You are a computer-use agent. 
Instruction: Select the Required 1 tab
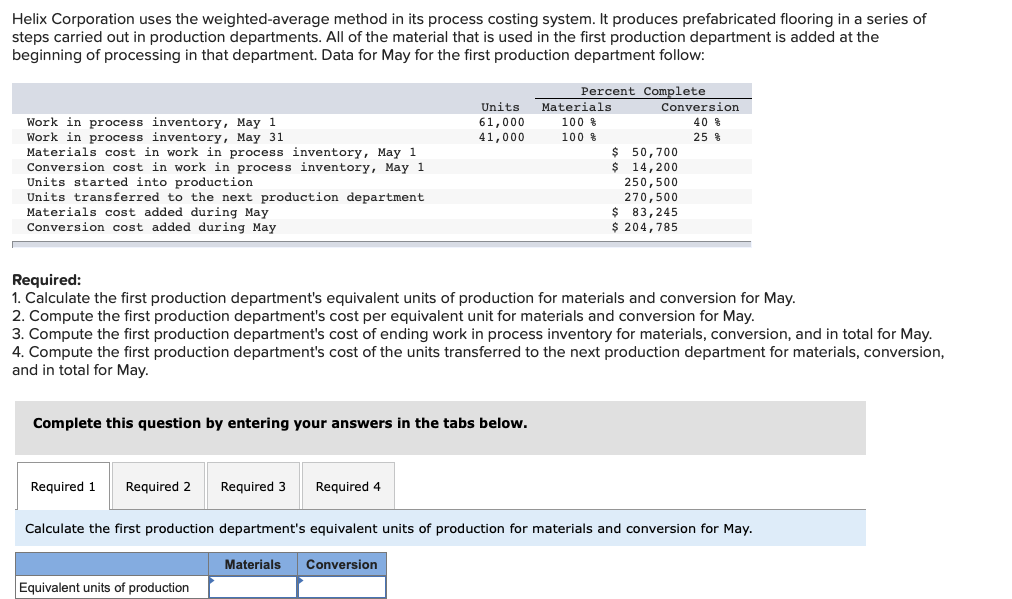63,486
